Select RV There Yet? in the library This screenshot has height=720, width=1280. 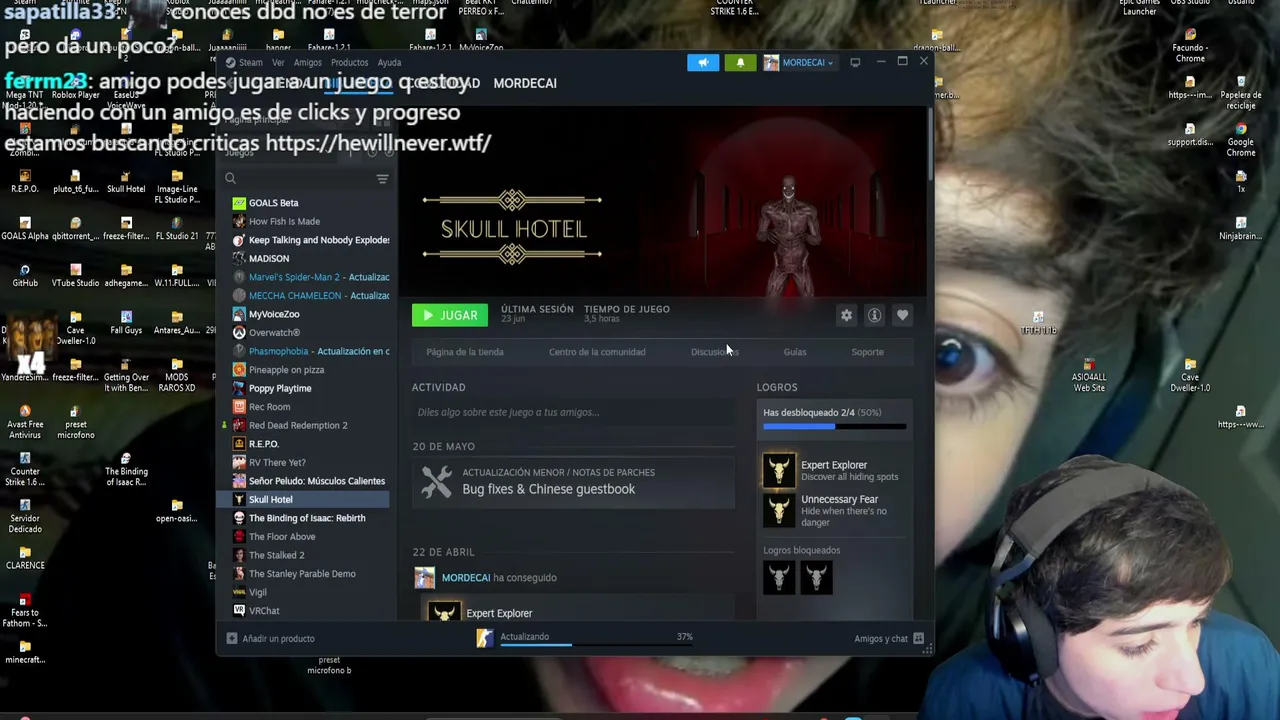point(310,462)
